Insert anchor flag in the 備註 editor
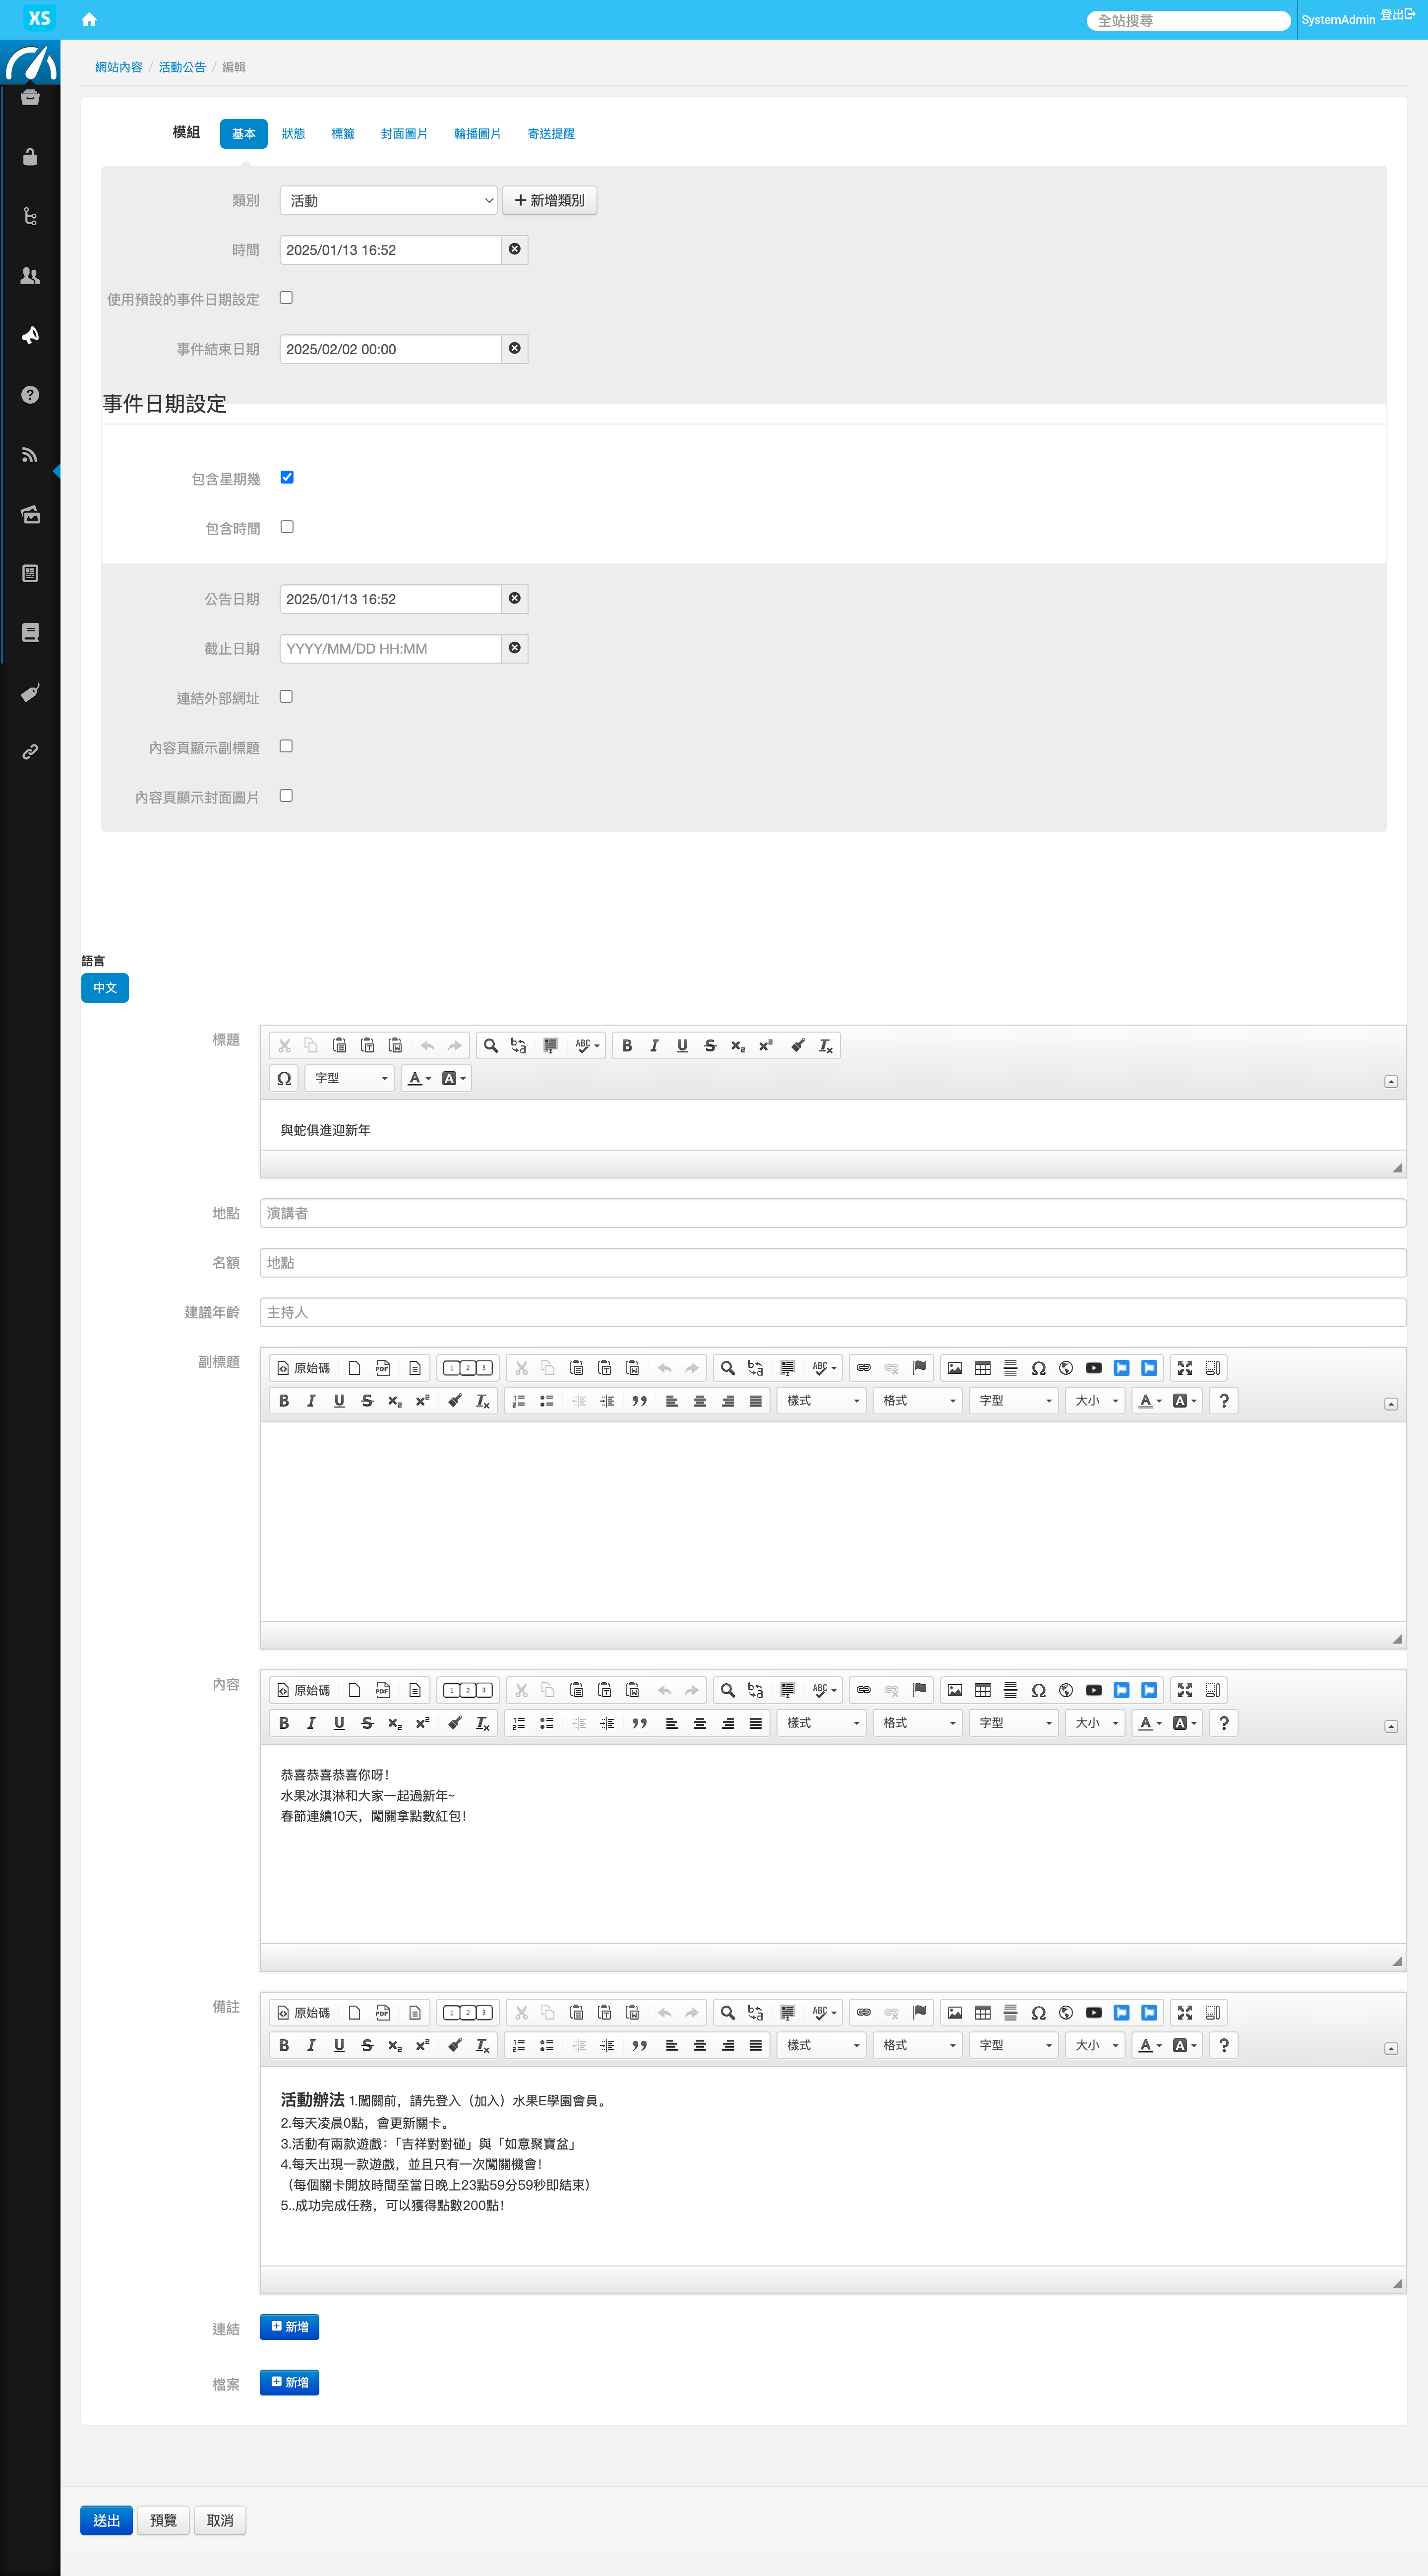Viewport: 1428px width, 2576px height. click(x=919, y=2013)
